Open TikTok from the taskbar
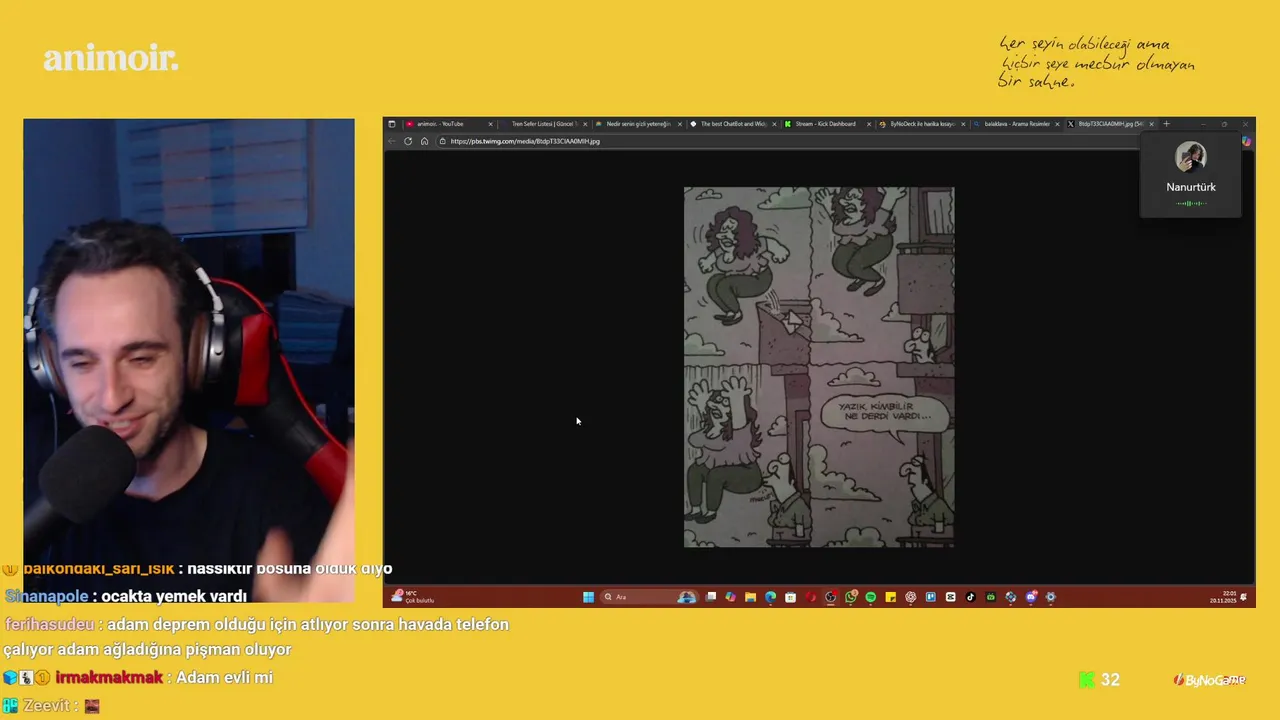The width and height of the screenshot is (1280, 720). point(971,597)
